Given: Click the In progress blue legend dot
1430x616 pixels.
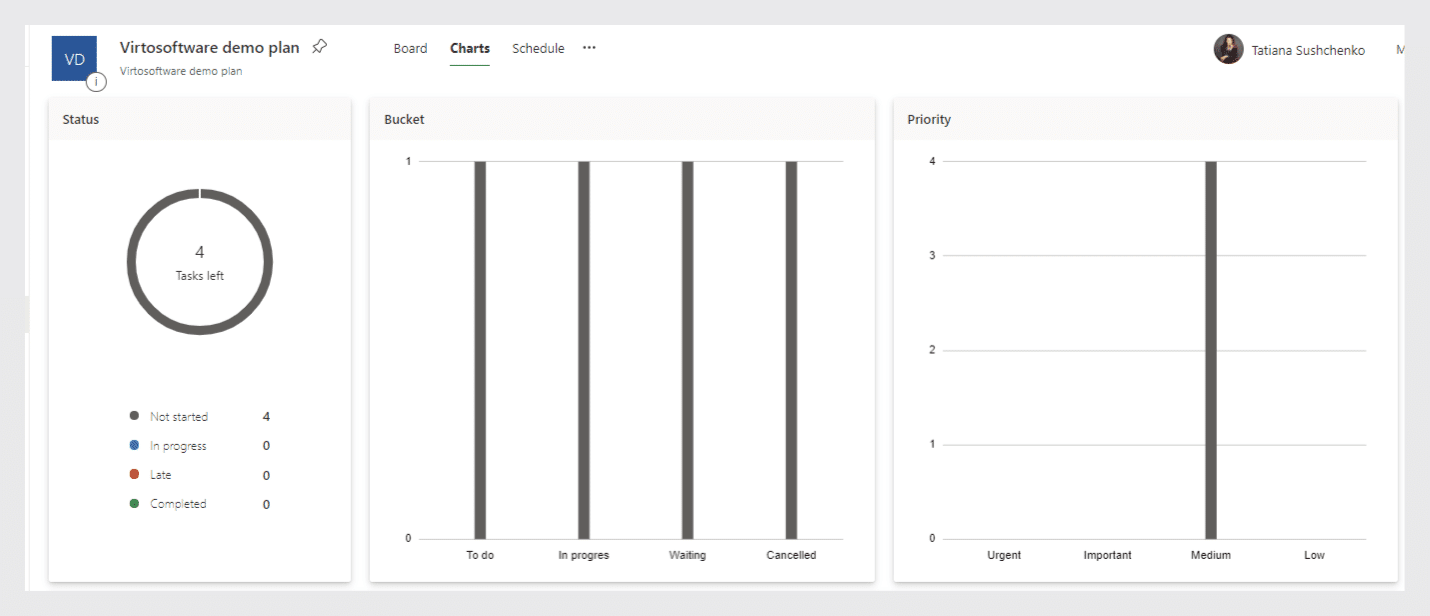Looking at the screenshot, I should (134, 445).
